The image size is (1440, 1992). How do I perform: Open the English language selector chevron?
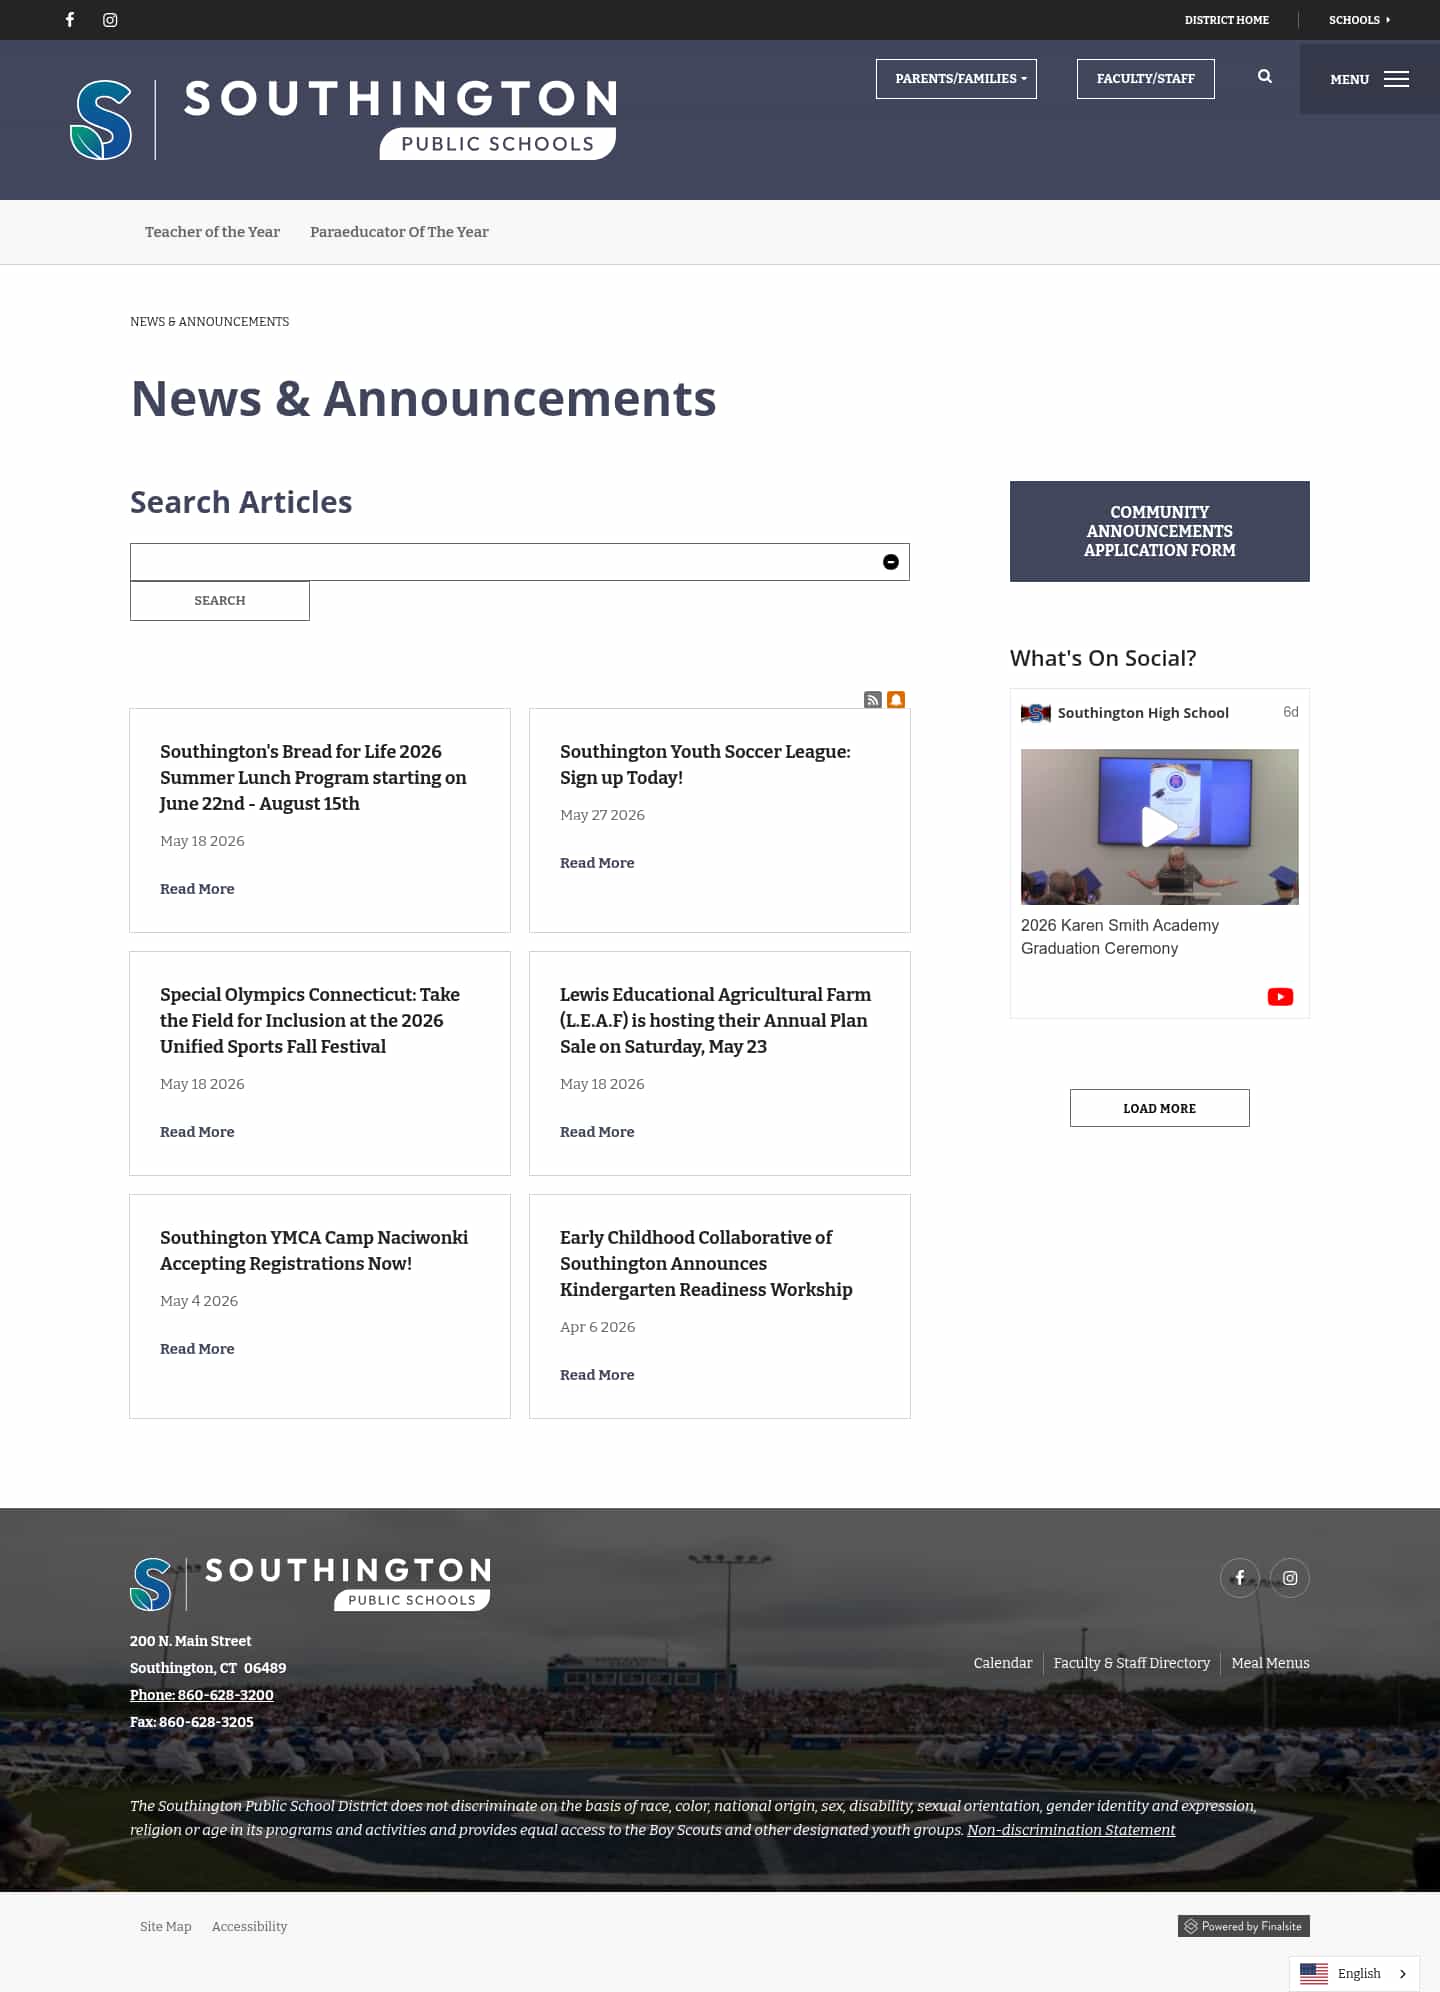point(1403,1974)
